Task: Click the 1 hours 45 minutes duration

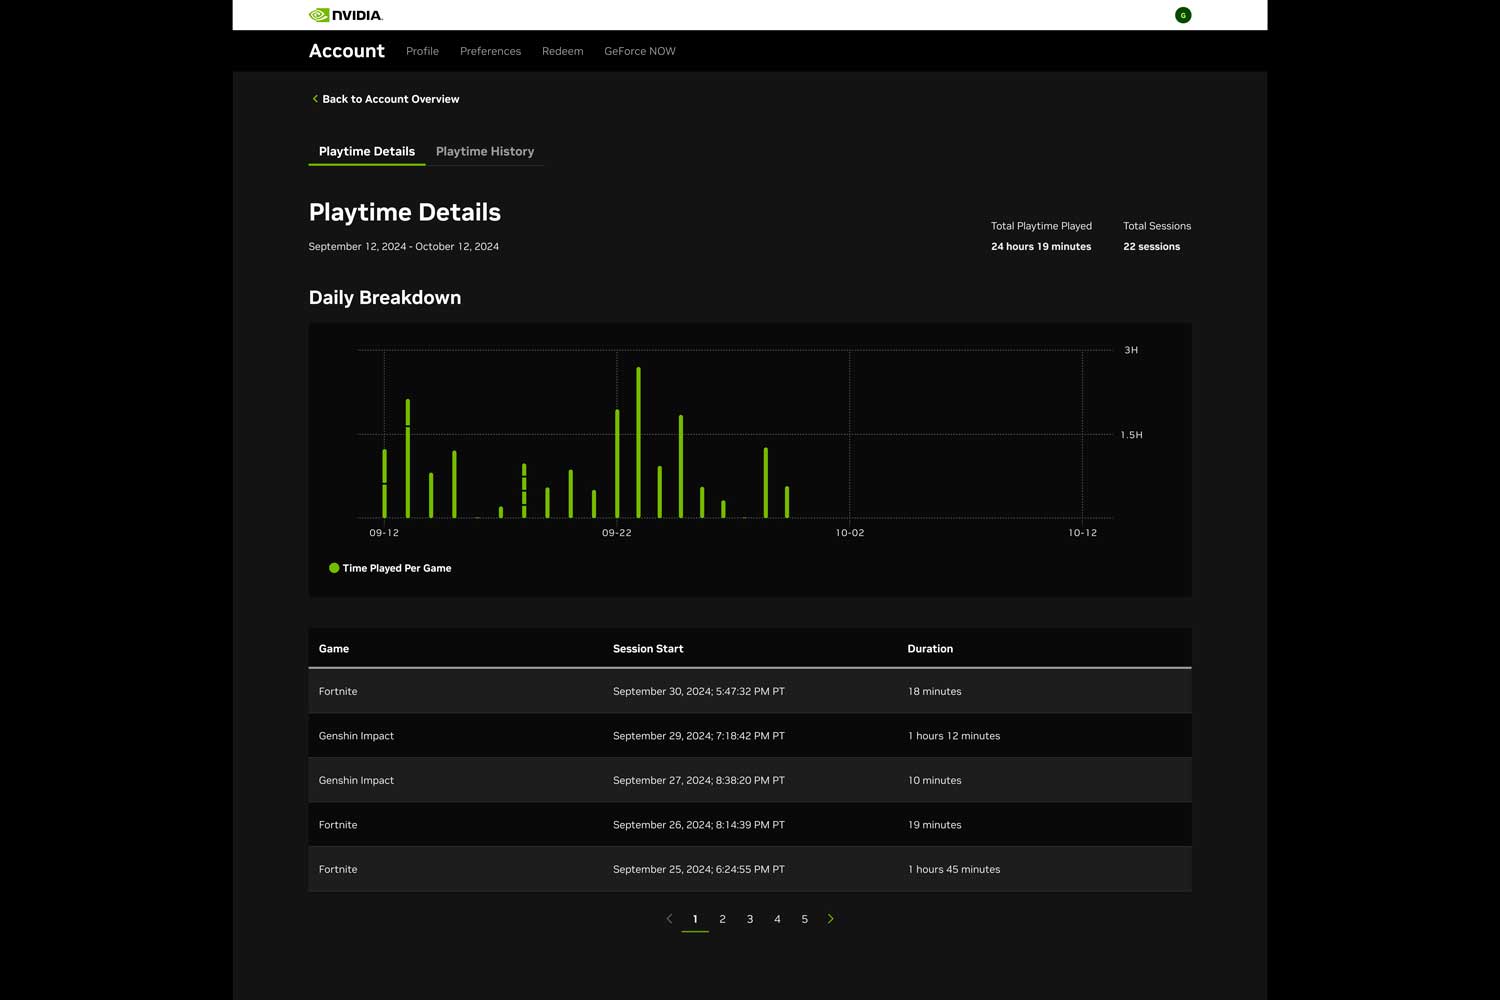Action: click(954, 870)
